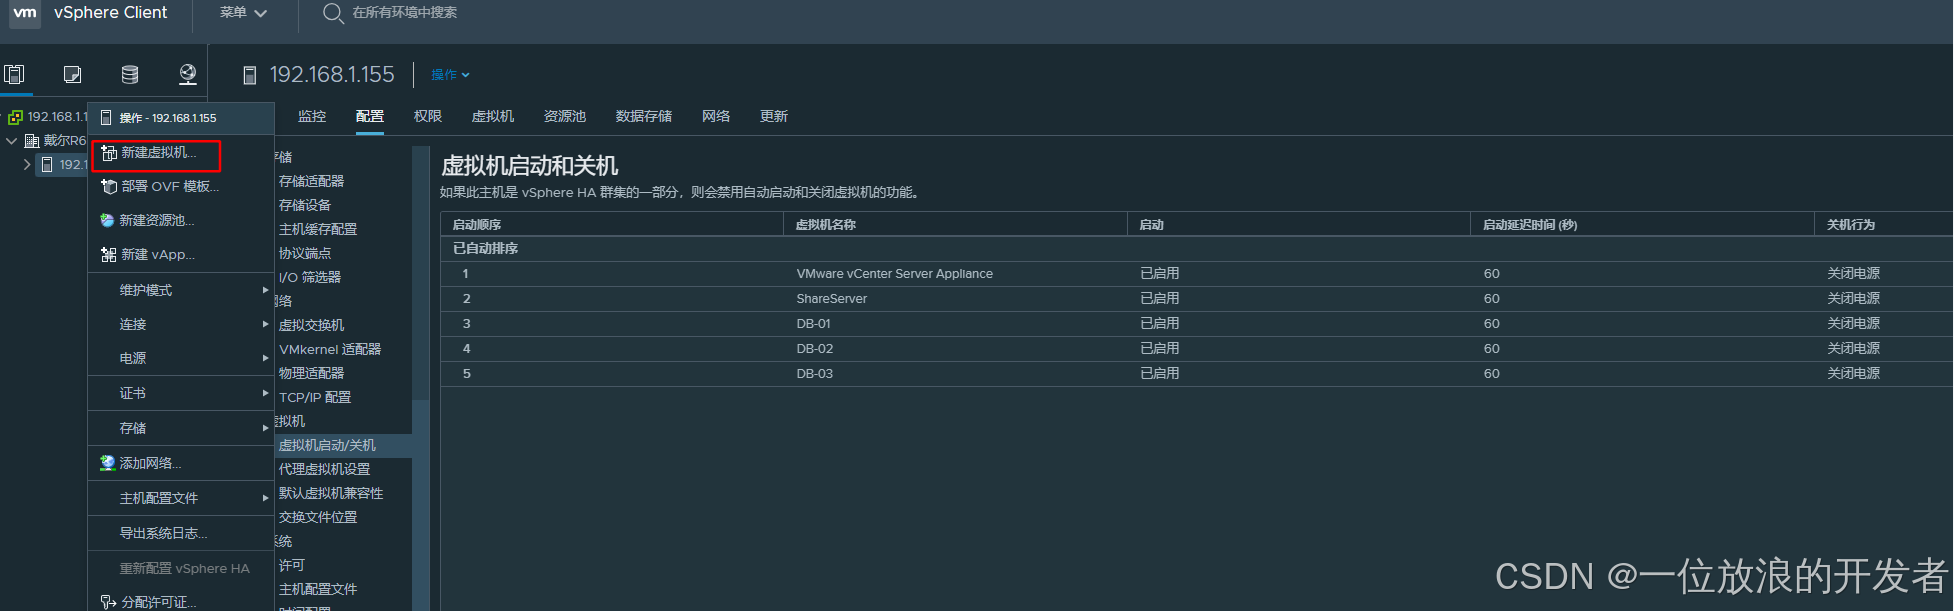Viewport: 1954px width, 611px height.
Task: Click in the global search field
Action: (x=404, y=13)
